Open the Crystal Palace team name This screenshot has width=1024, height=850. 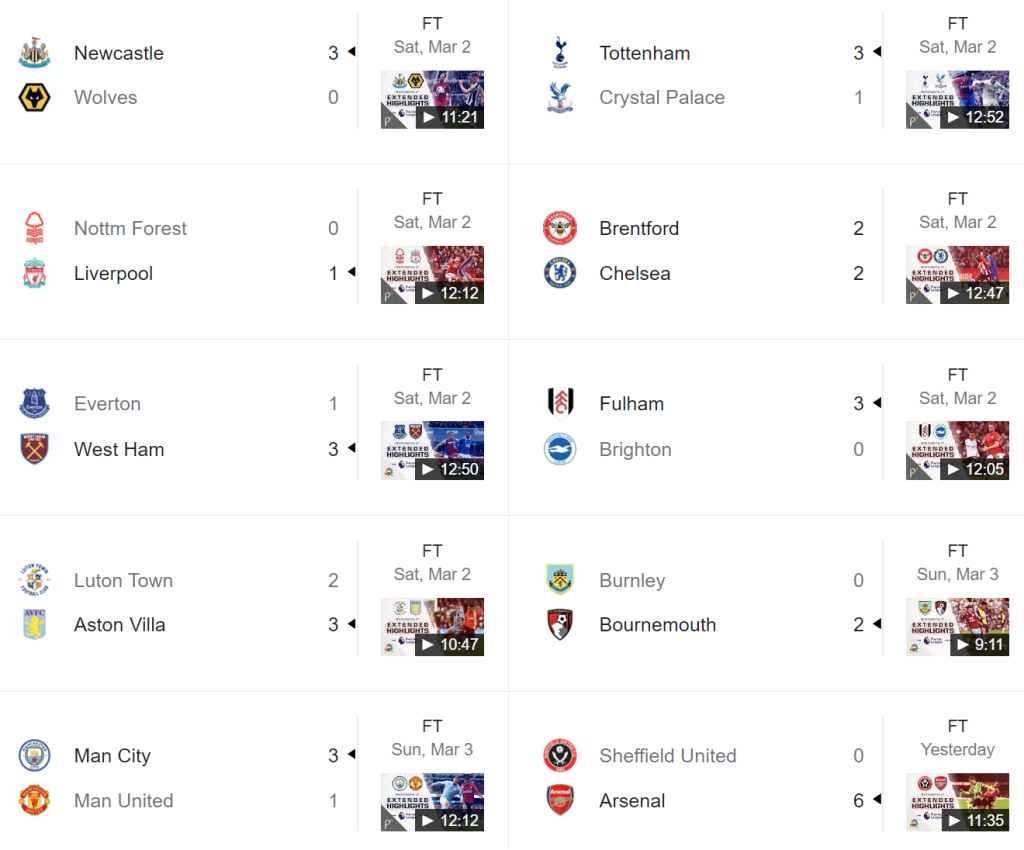point(662,98)
